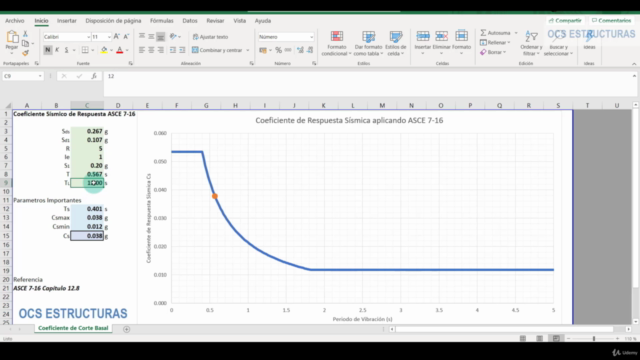Open the Archivo menu
Image resolution: width=640 pixels, height=360 pixels.
[15, 20]
